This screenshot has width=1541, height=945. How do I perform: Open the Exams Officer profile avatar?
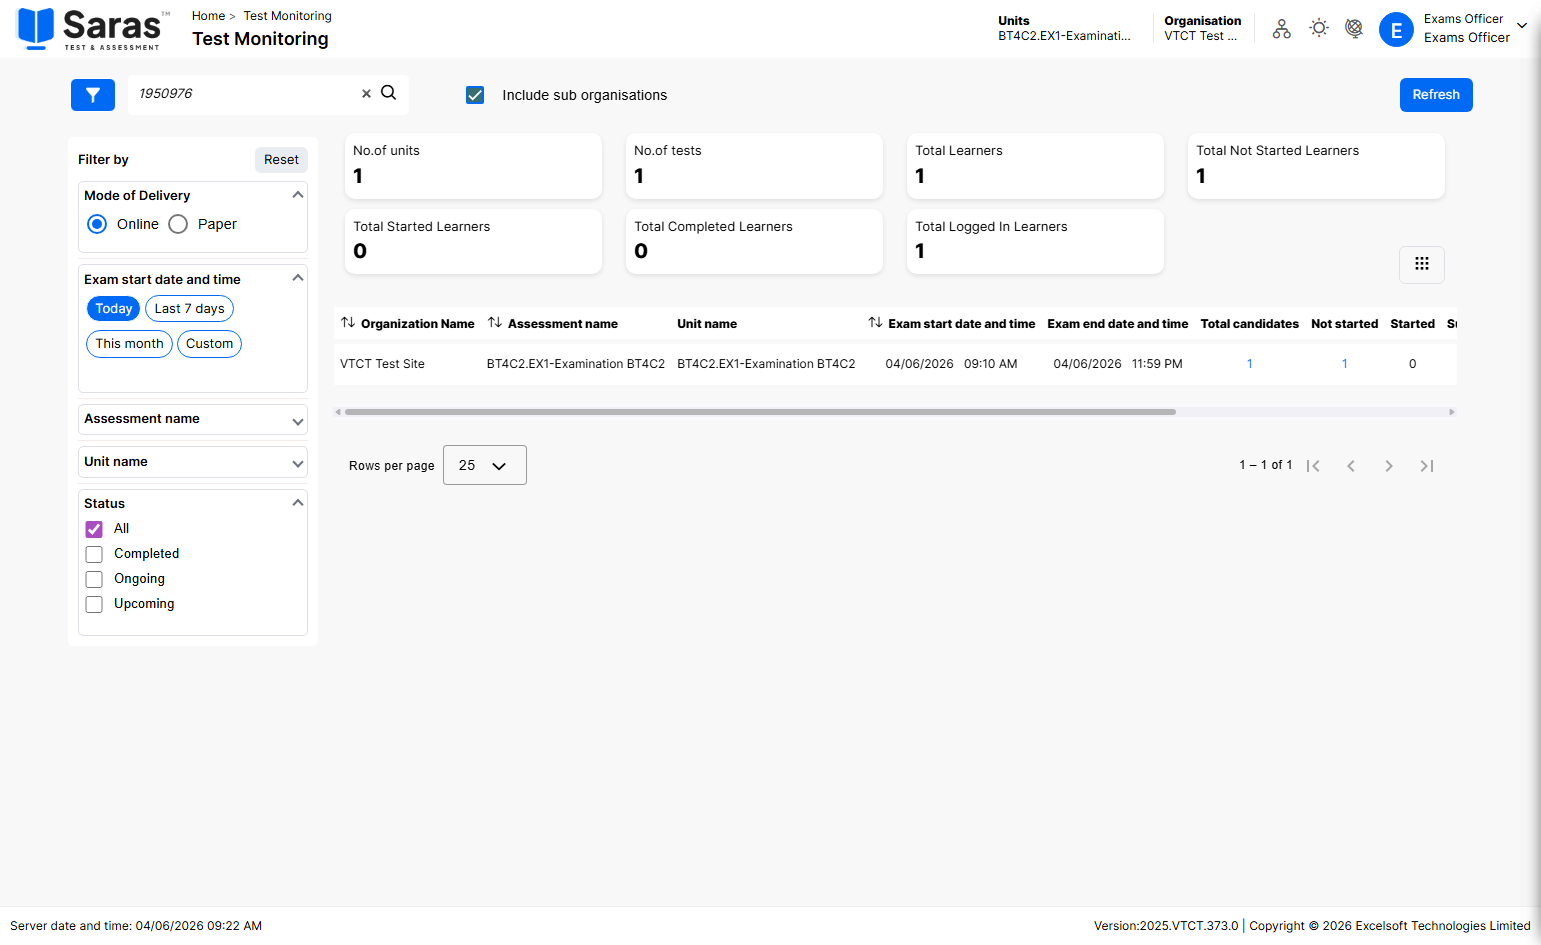1396,30
